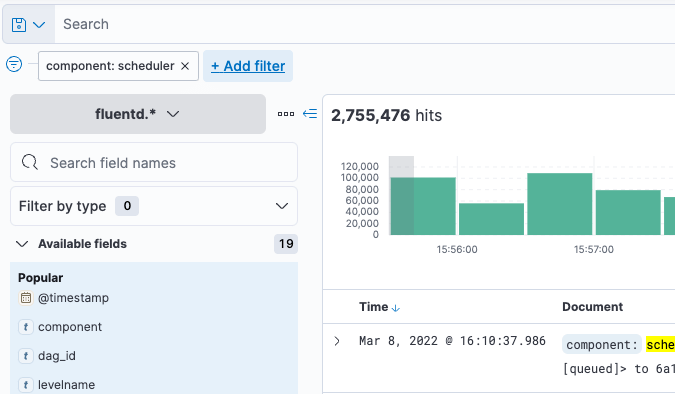
Task: Click the component: scheduler filter pill
Action: click(110, 66)
